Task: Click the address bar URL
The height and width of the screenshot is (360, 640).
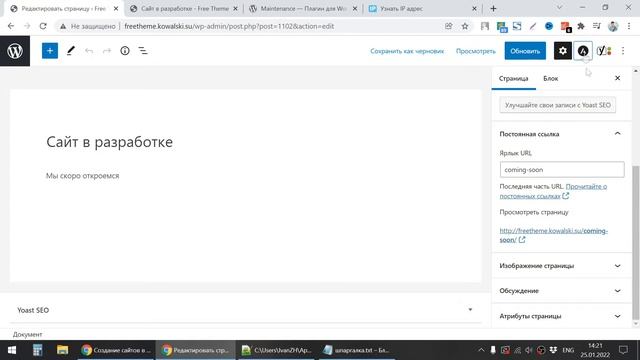Action: point(229,26)
